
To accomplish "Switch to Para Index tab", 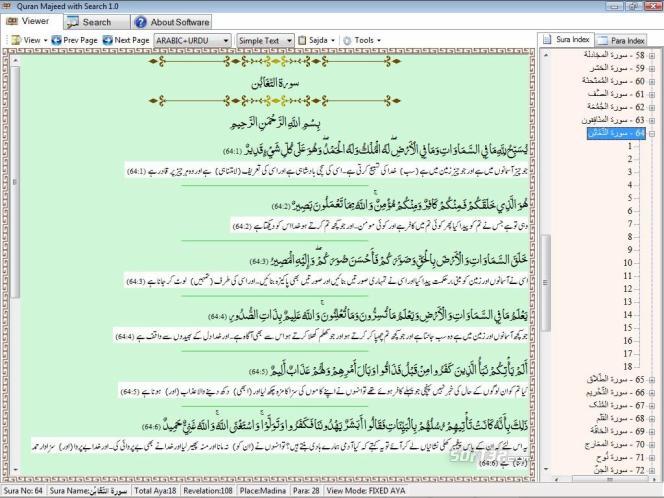I will 621,41.
